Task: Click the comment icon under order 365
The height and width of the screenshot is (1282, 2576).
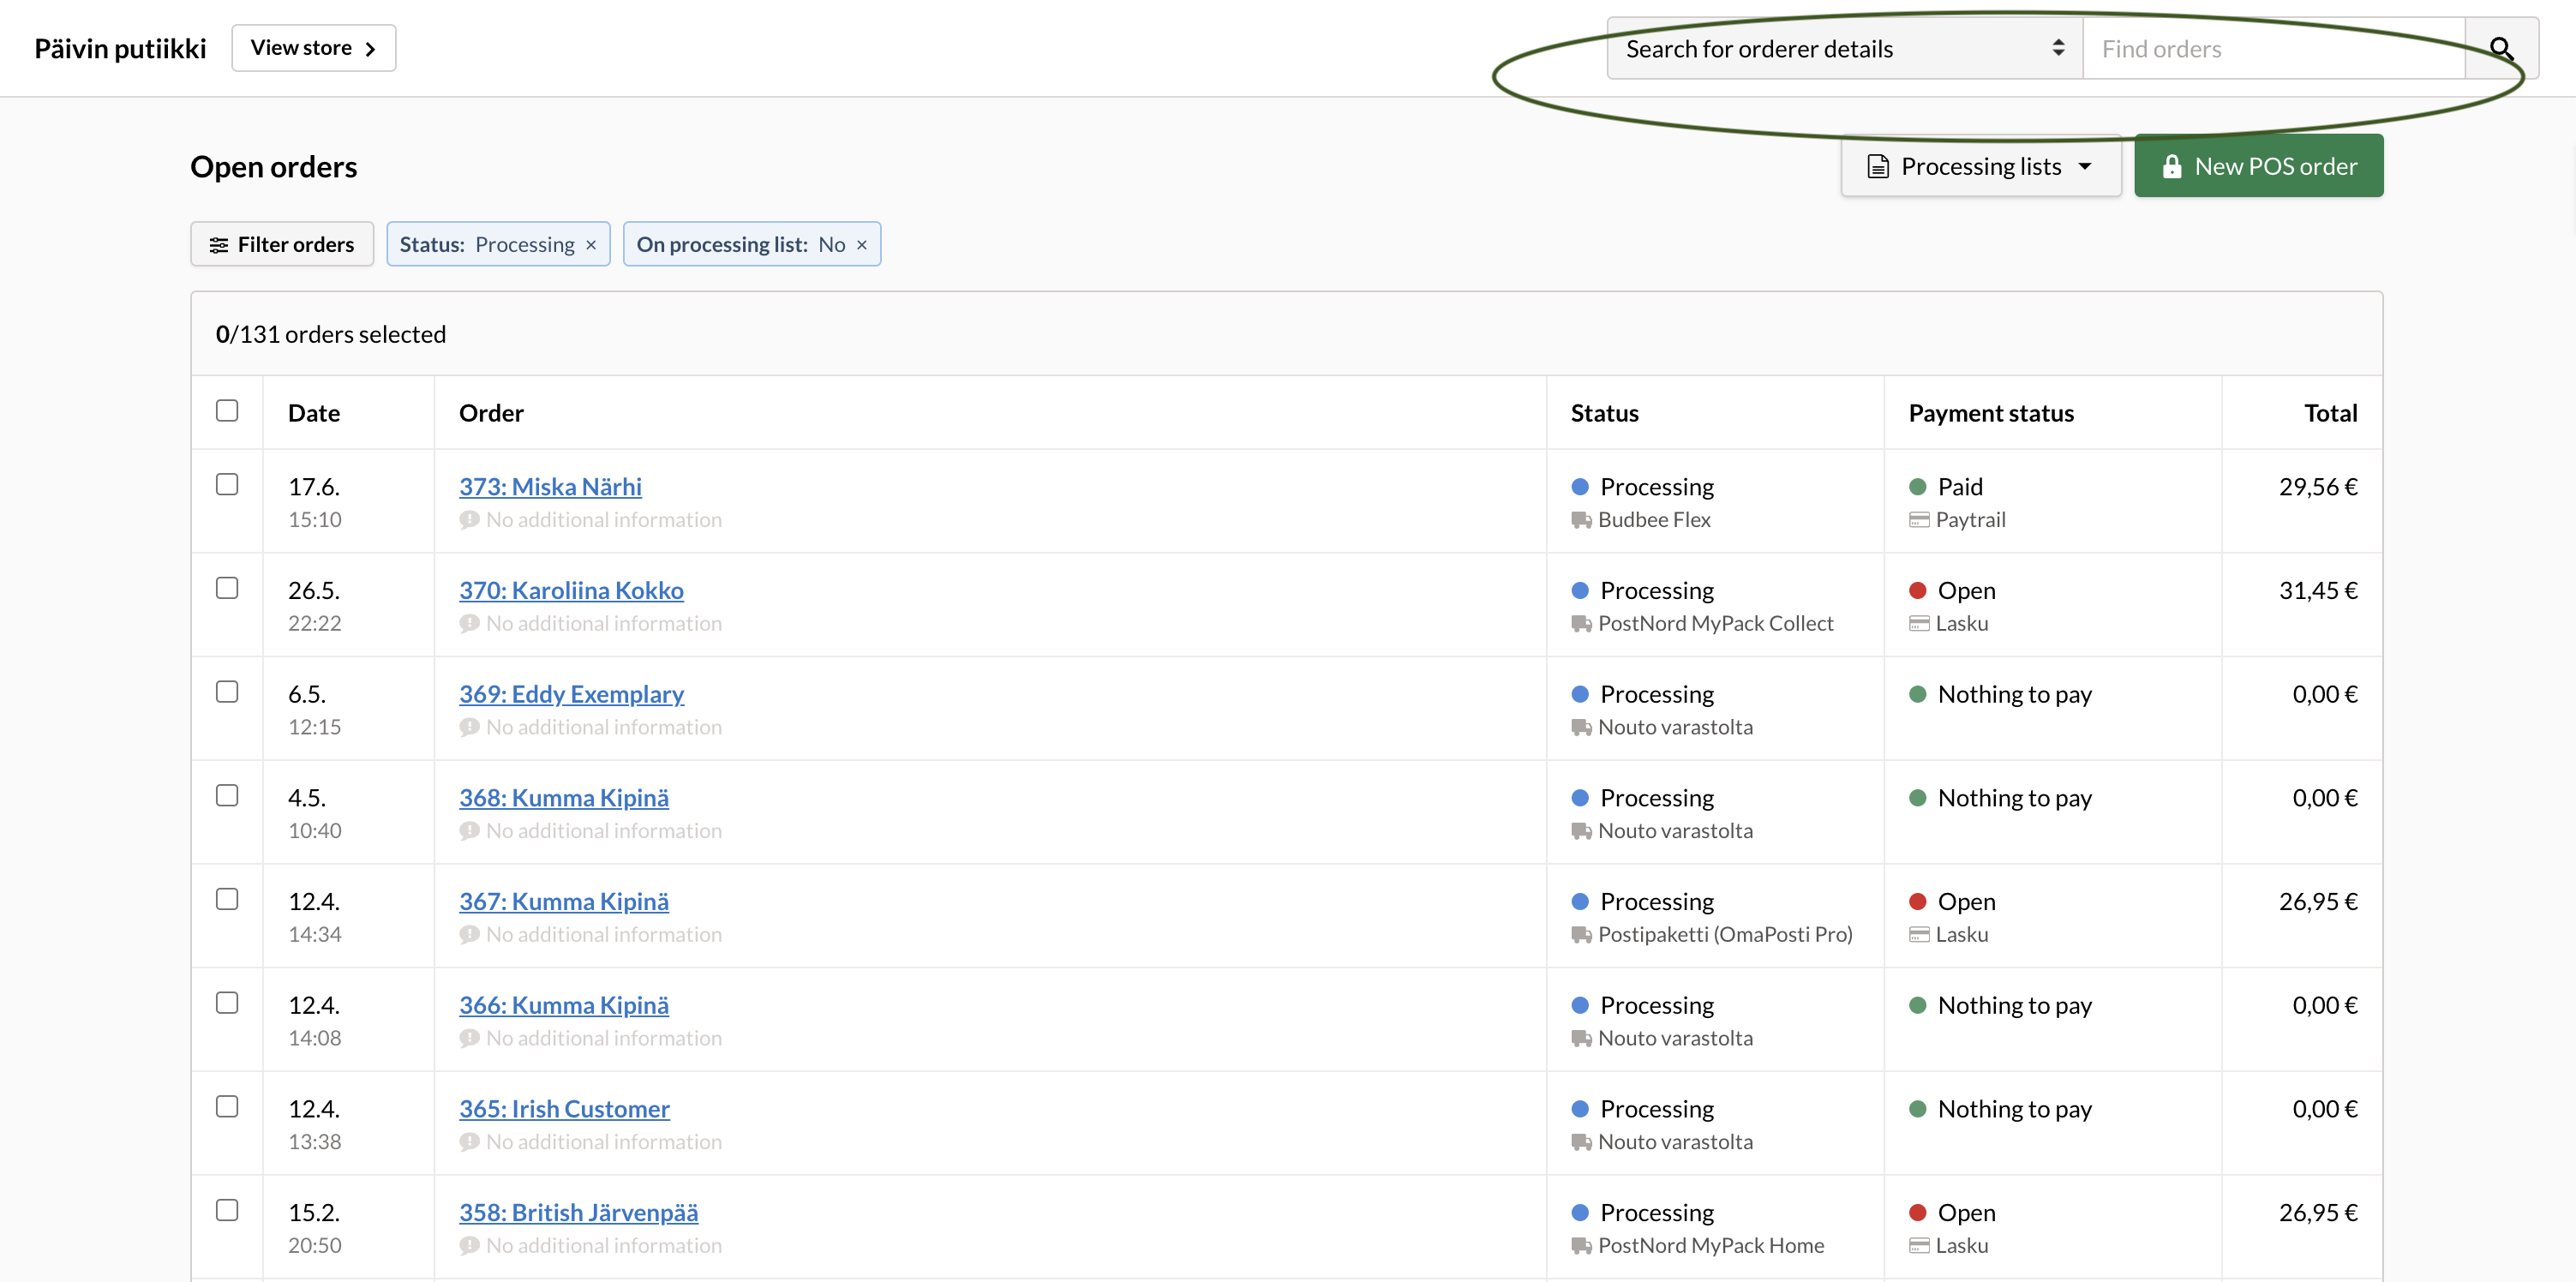Action: (x=469, y=1142)
